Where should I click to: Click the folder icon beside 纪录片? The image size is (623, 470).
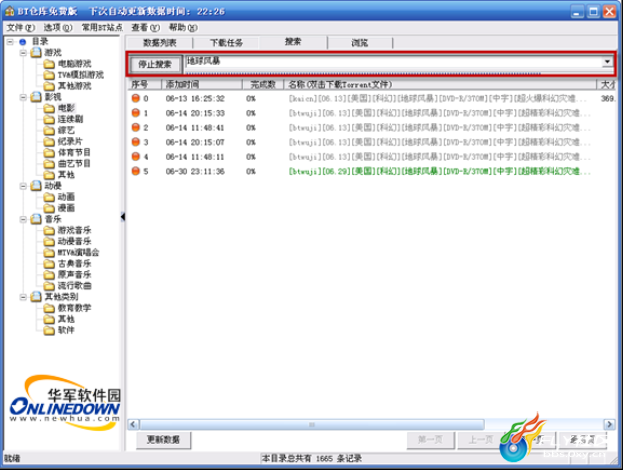coord(49,142)
